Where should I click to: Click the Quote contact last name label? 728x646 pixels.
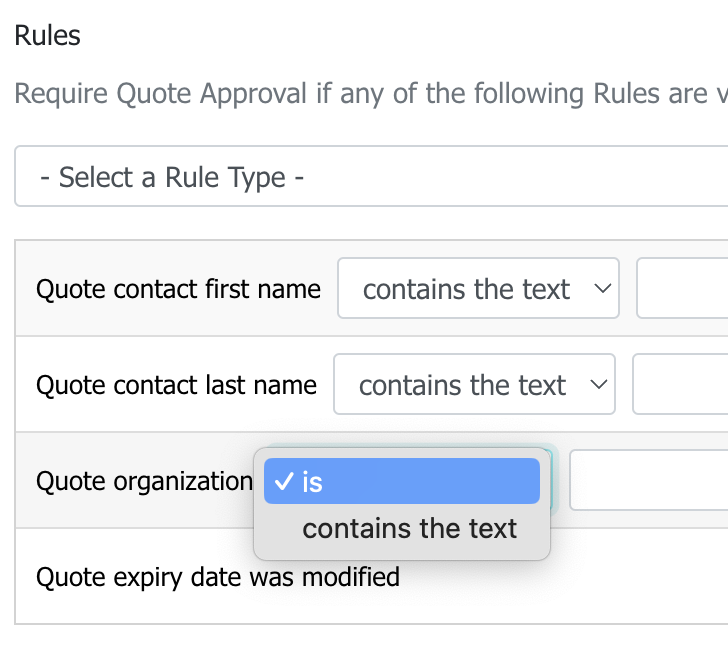coord(176,385)
